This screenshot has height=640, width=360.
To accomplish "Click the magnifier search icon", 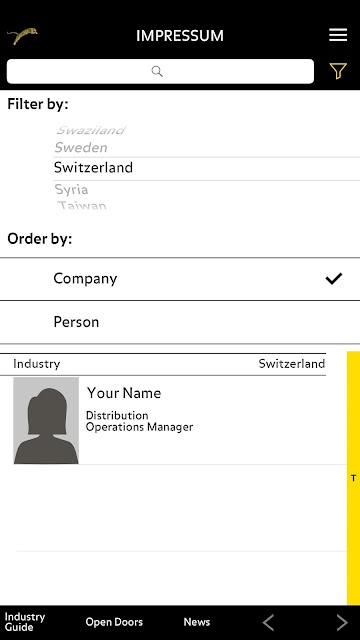I will coord(157,71).
